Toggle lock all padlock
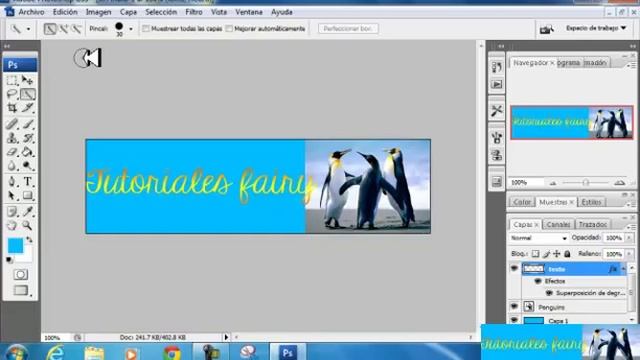The image size is (640, 360). click(x=567, y=254)
